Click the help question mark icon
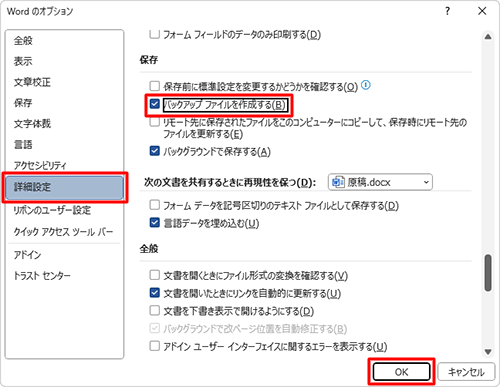This screenshot has width=500, height=387. click(x=447, y=11)
